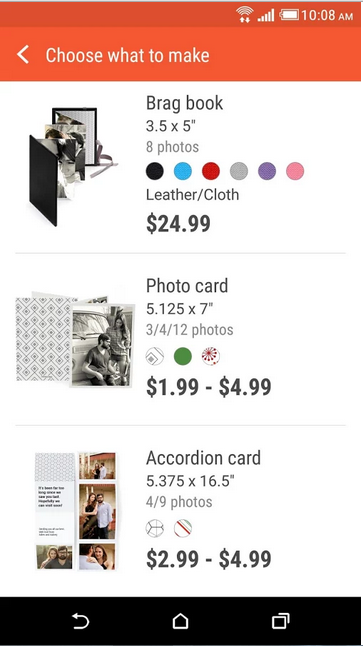Select the Accordion card title

[203, 458]
